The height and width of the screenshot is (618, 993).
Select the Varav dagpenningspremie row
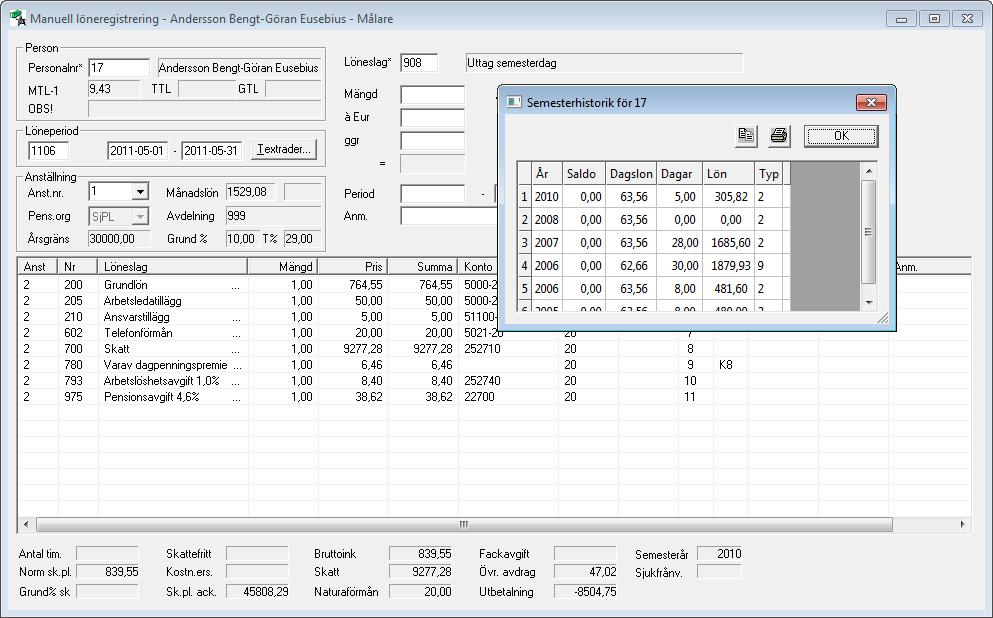pyautogui.click(x=494, y=365)
